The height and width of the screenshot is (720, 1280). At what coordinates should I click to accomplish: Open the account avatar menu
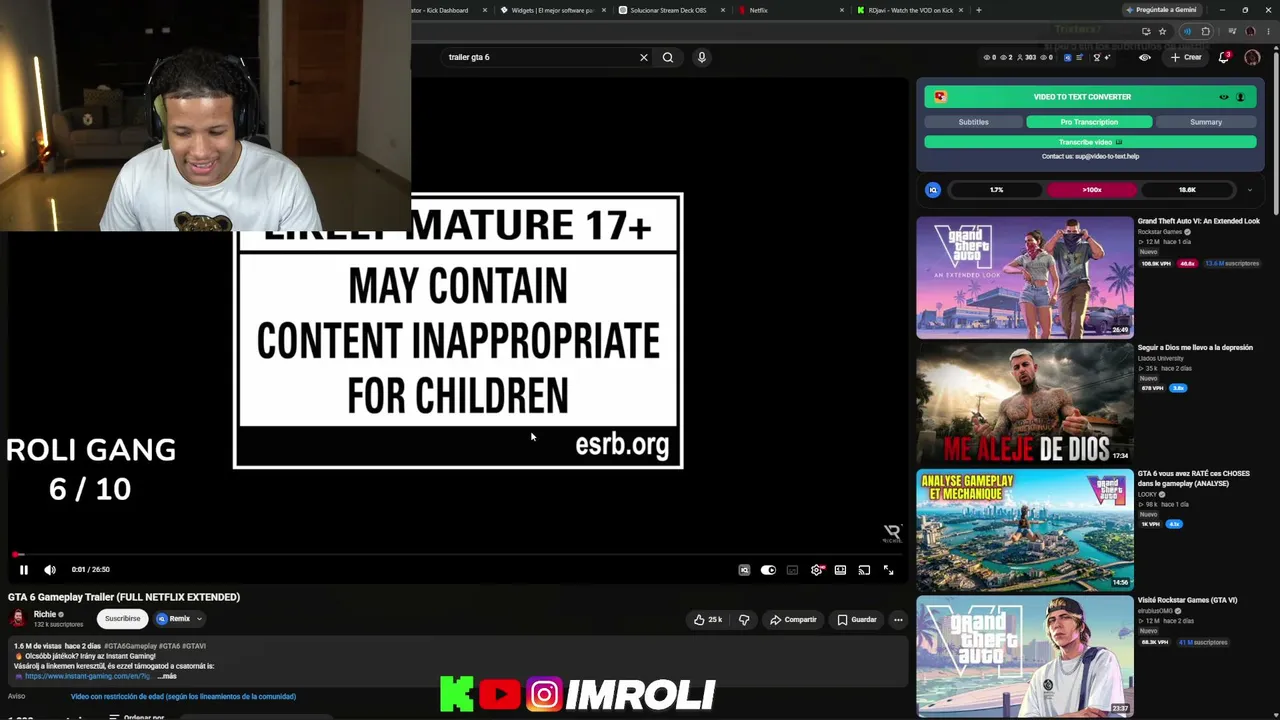click(x=1252, y=57)
